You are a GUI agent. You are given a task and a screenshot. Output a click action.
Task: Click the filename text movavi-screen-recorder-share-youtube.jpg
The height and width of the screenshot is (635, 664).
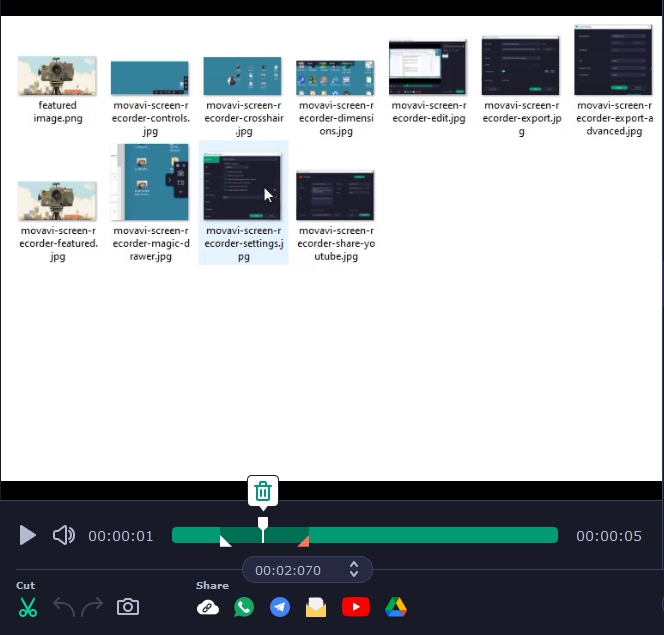(336, 243)
